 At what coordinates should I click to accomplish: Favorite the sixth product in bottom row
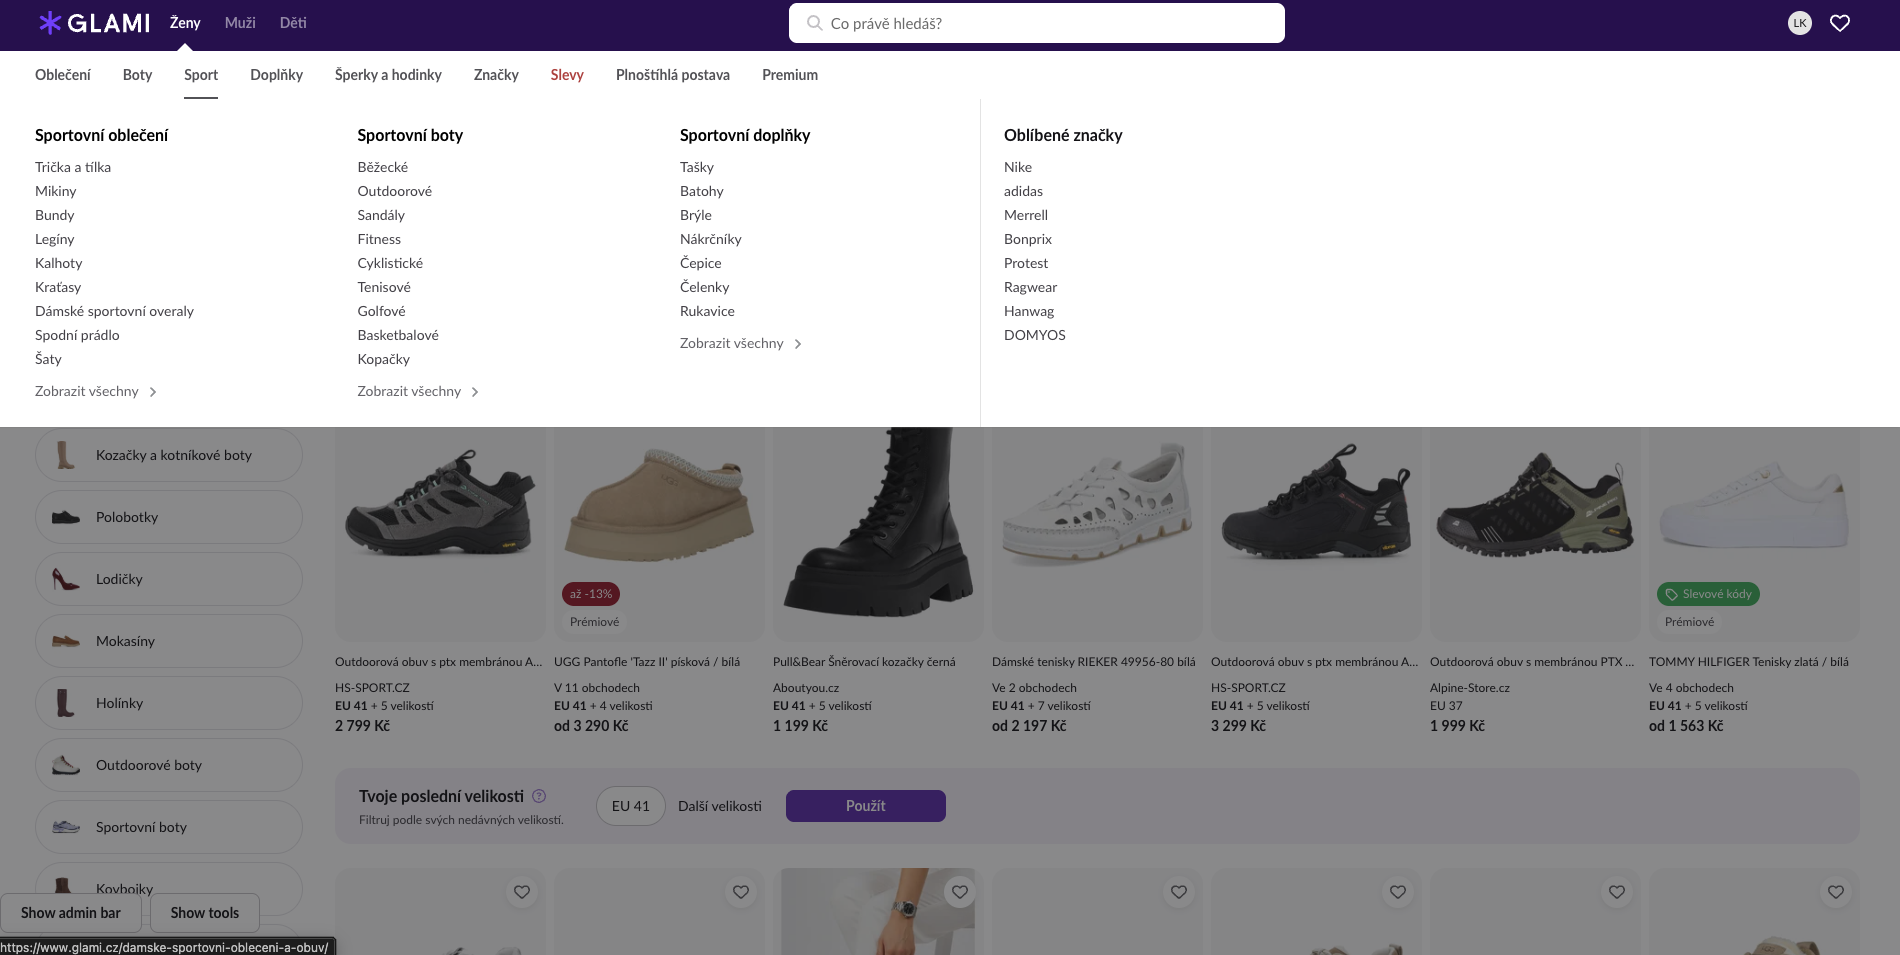point(1617,892)
